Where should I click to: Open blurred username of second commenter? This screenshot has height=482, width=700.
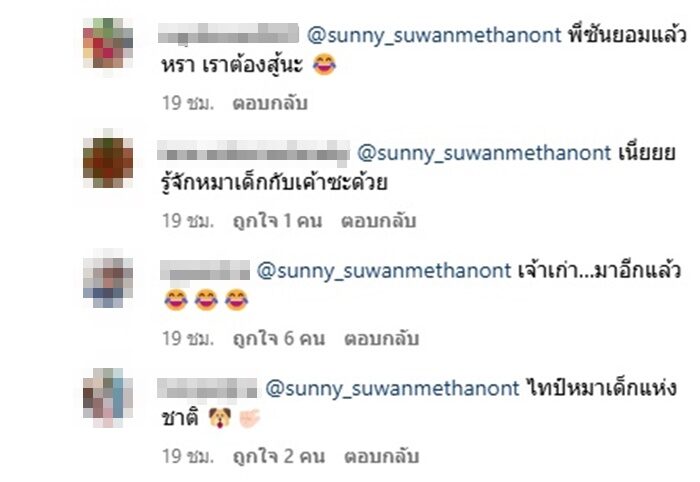[x=253, y=150]
